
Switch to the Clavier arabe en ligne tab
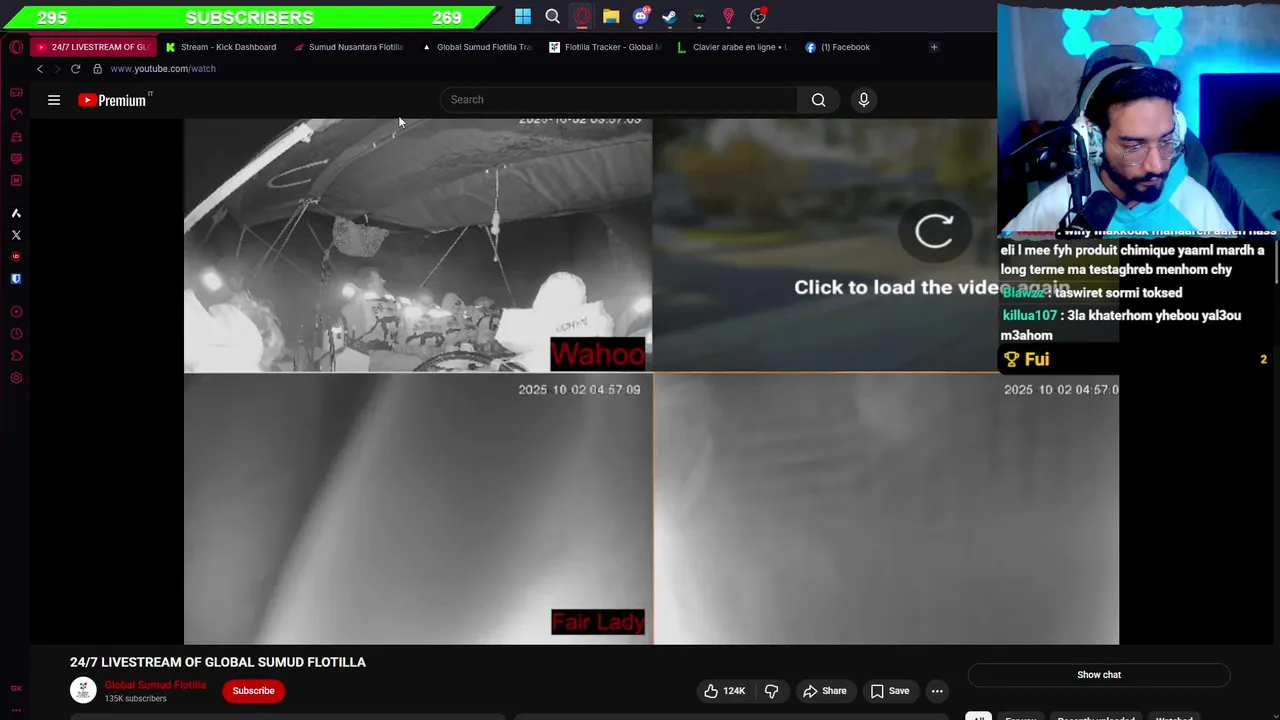click(x=733, y=47)
